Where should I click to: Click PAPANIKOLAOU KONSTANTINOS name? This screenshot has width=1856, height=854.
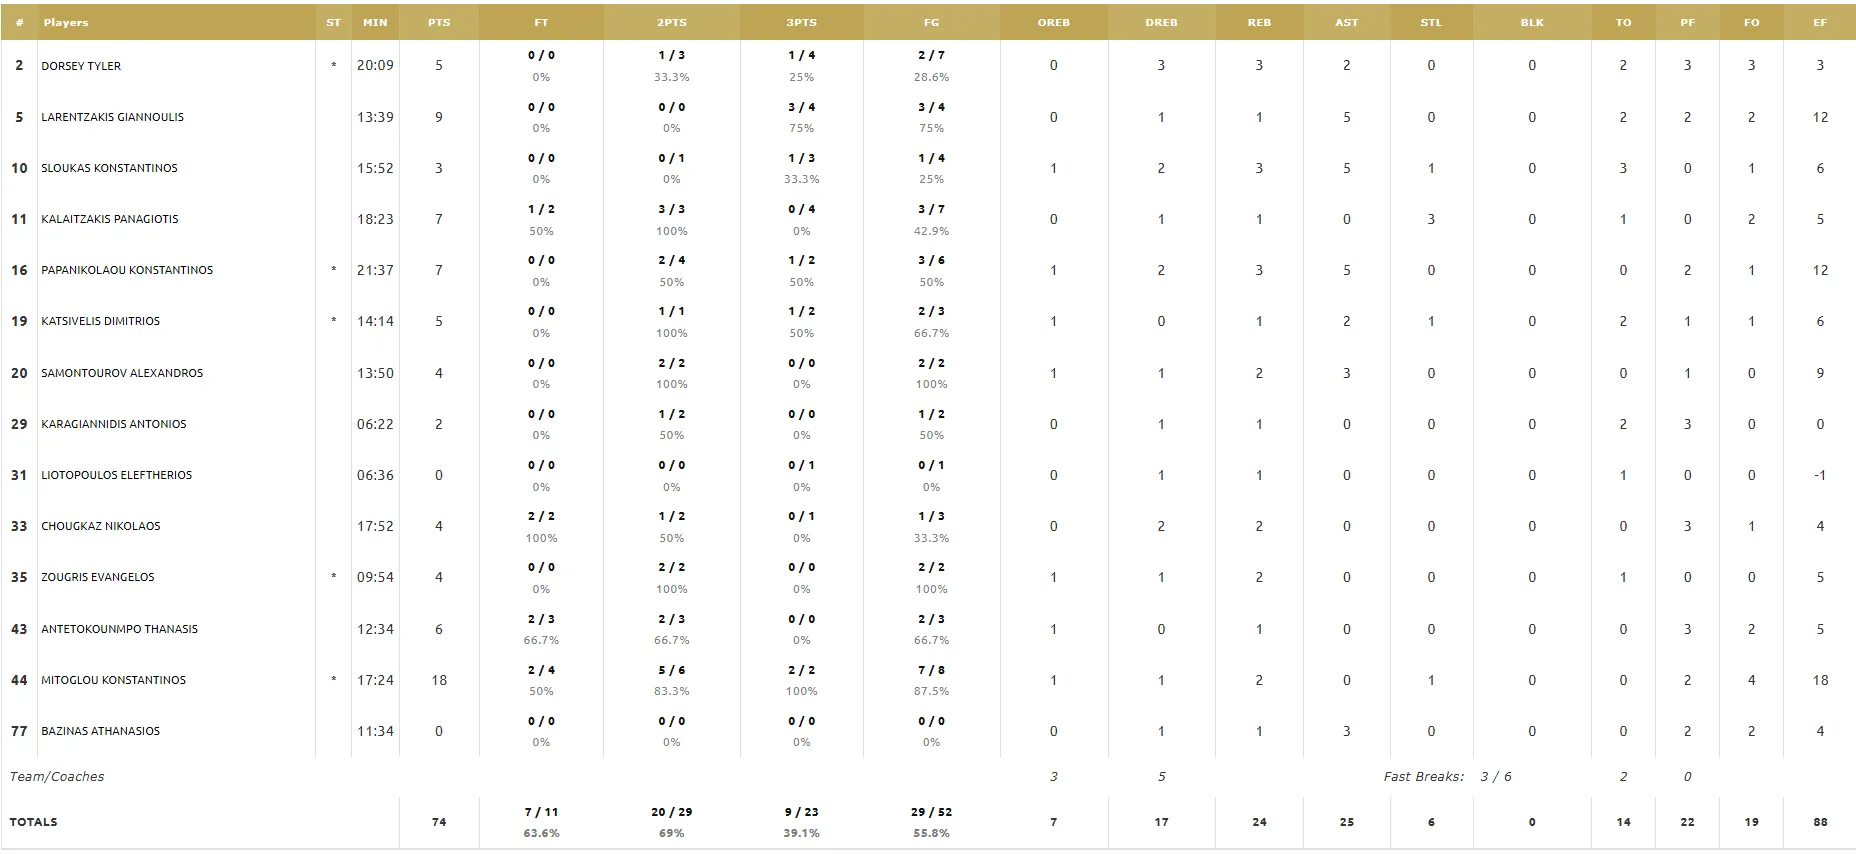(x=127, y=270)
